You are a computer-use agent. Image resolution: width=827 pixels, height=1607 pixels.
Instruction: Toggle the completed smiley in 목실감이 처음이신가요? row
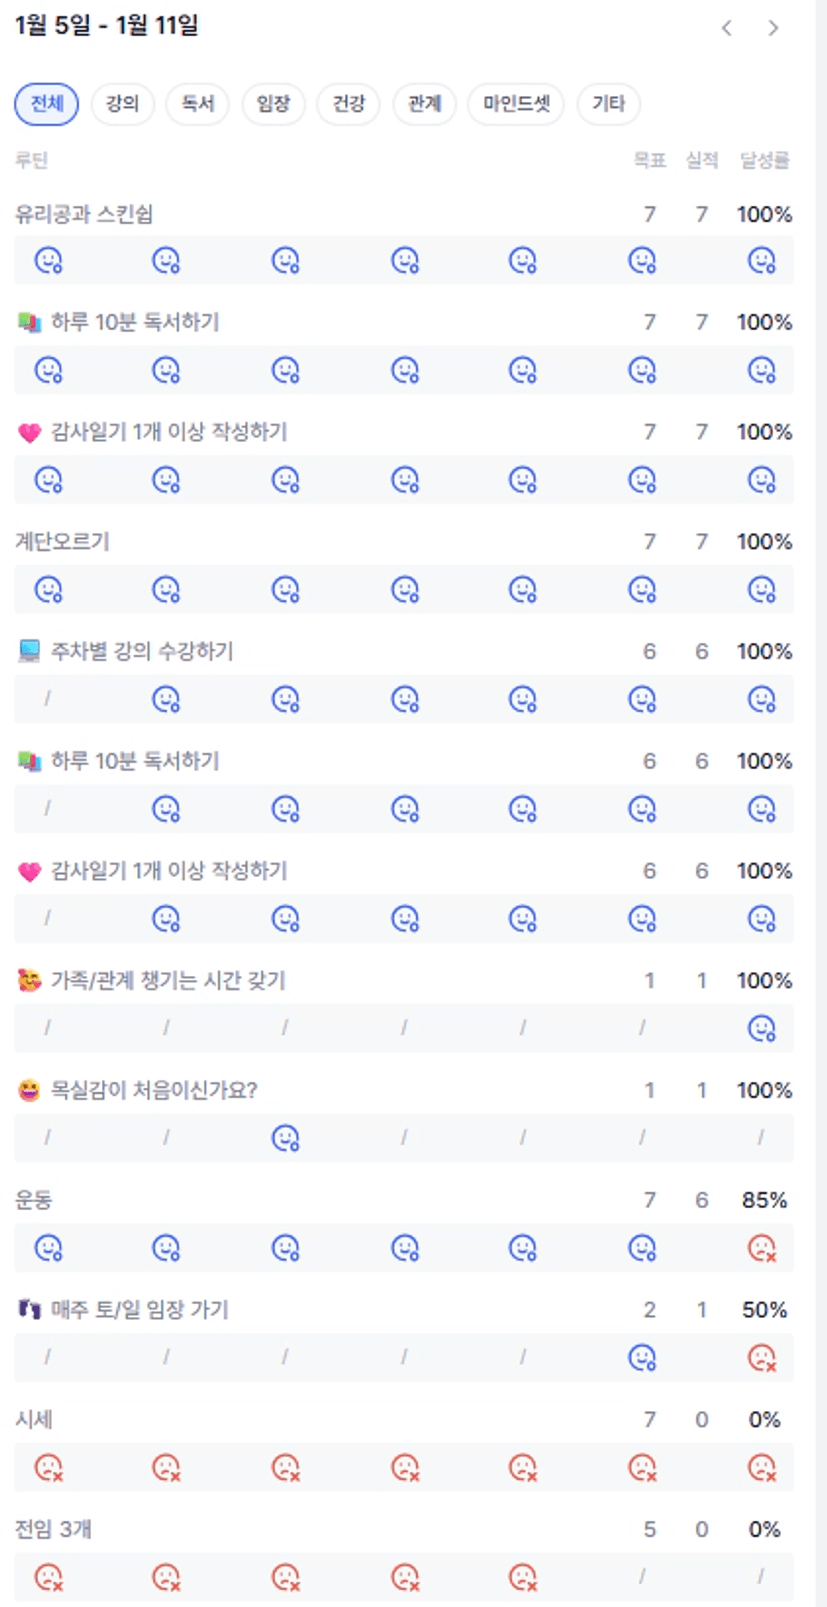tap(286, 1138)
